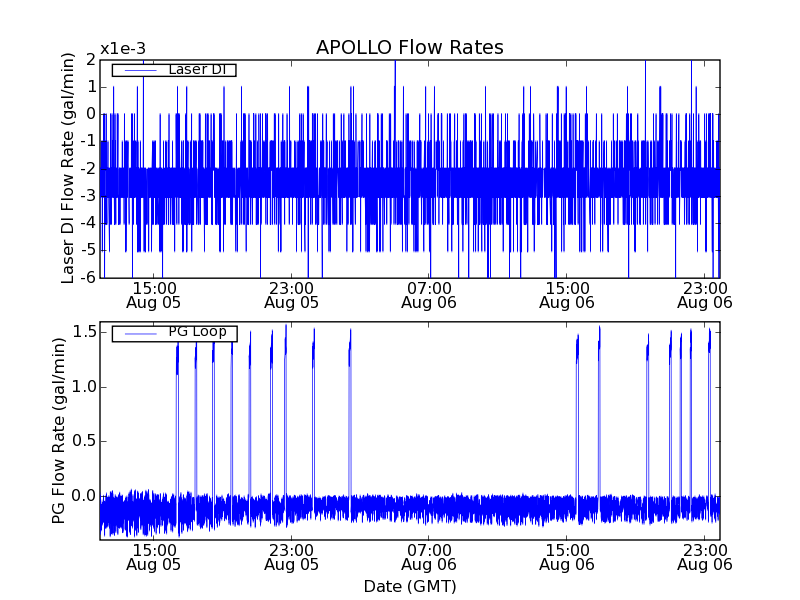The image size is (800, 600).
Task: Click the 'APOLLO Flow Rates' chart title
Action: click(409, 48)
